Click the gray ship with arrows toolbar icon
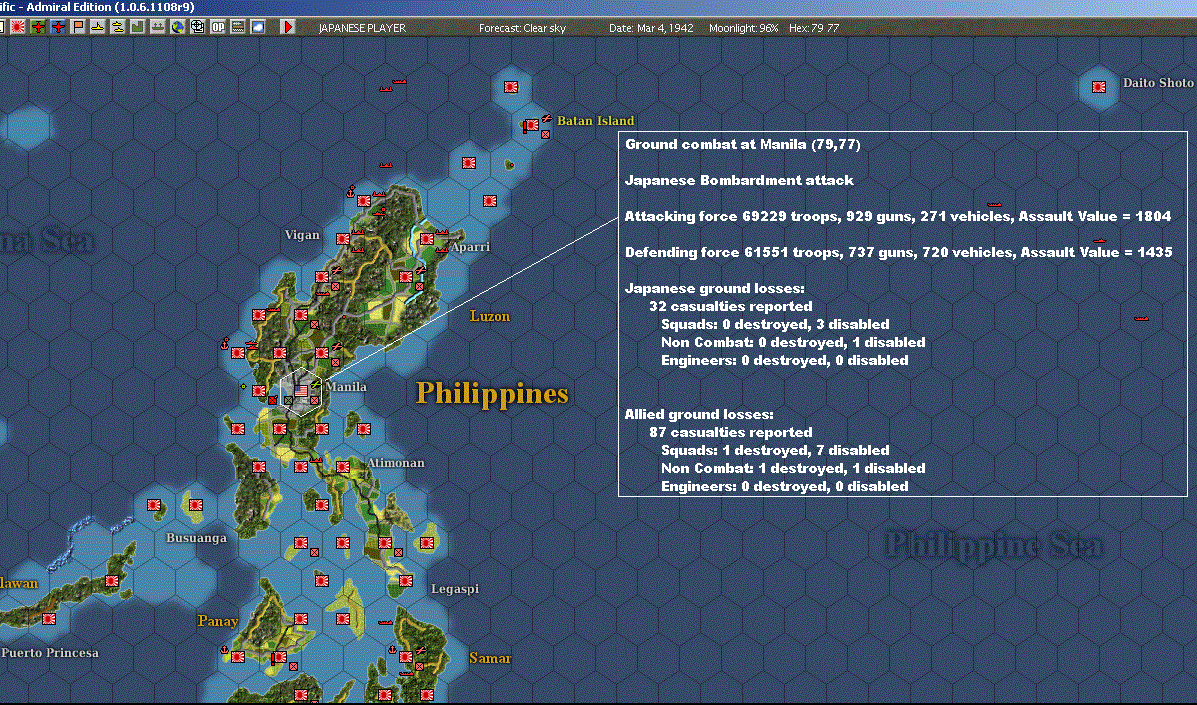 pos(157,27)
